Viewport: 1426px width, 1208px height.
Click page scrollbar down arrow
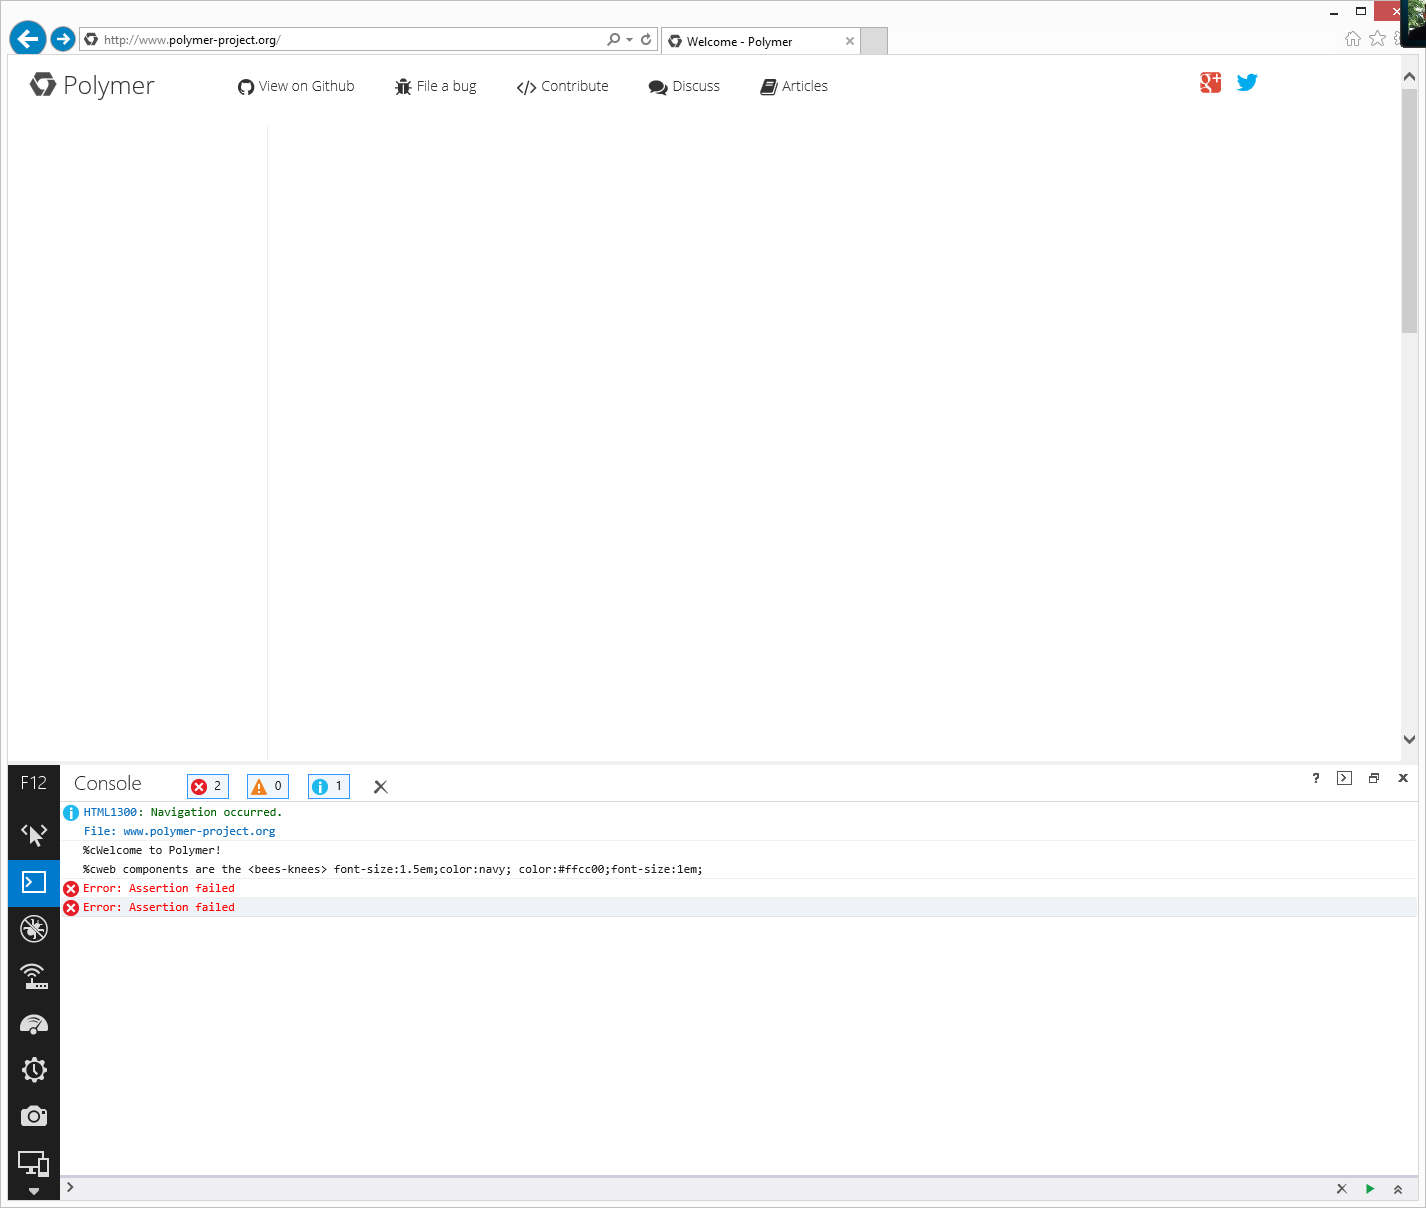coord(1409,740)
